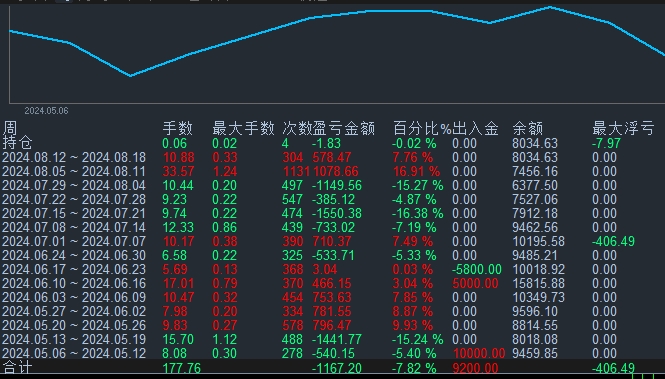Viewport: 665px width, 379px height.
Task: Click the deposit value 5000.00
Action: coord(475,284)
